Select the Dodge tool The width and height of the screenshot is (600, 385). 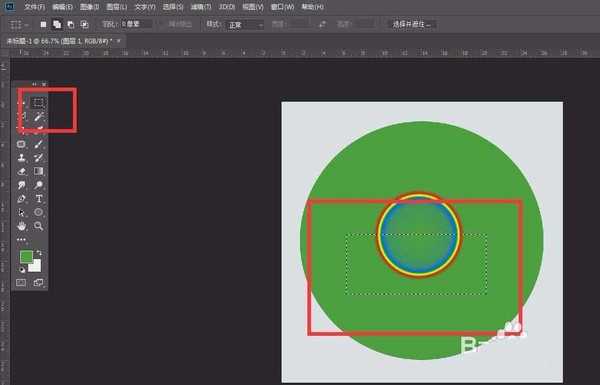(39, 185)
